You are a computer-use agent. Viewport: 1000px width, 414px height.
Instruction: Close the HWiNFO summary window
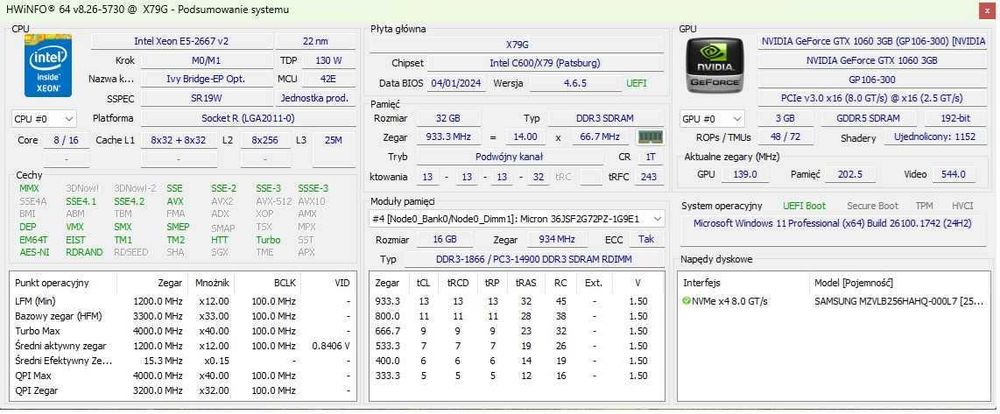pos(987,9)
